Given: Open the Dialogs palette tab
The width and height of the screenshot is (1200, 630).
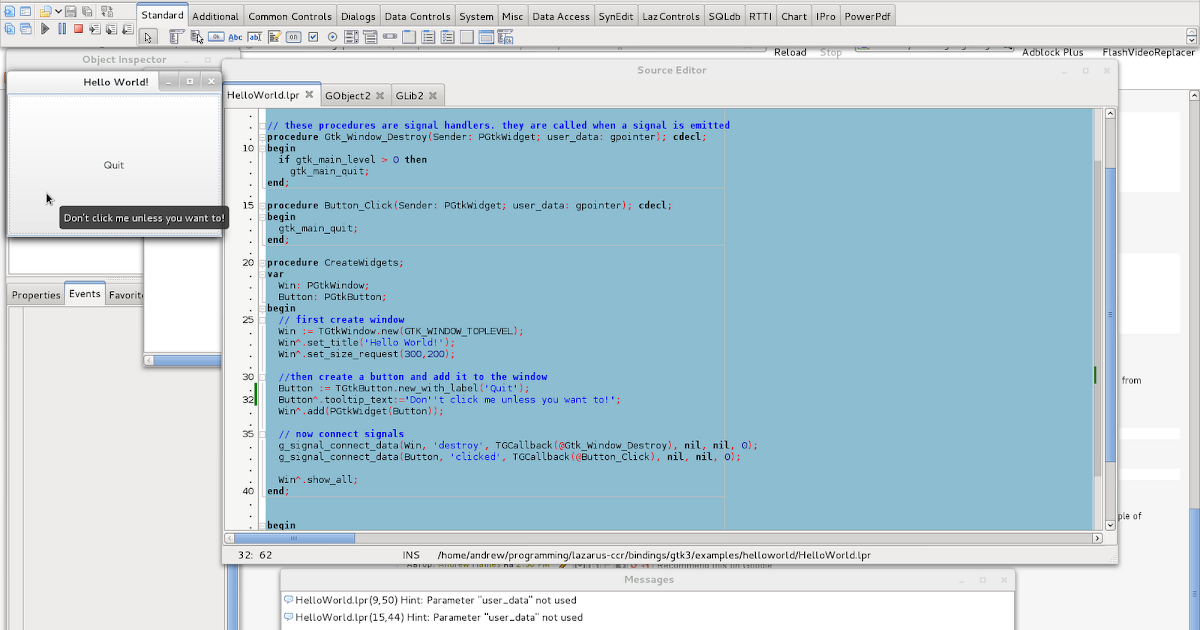Looking at the screenshot, I should click(x=358, y=16).
